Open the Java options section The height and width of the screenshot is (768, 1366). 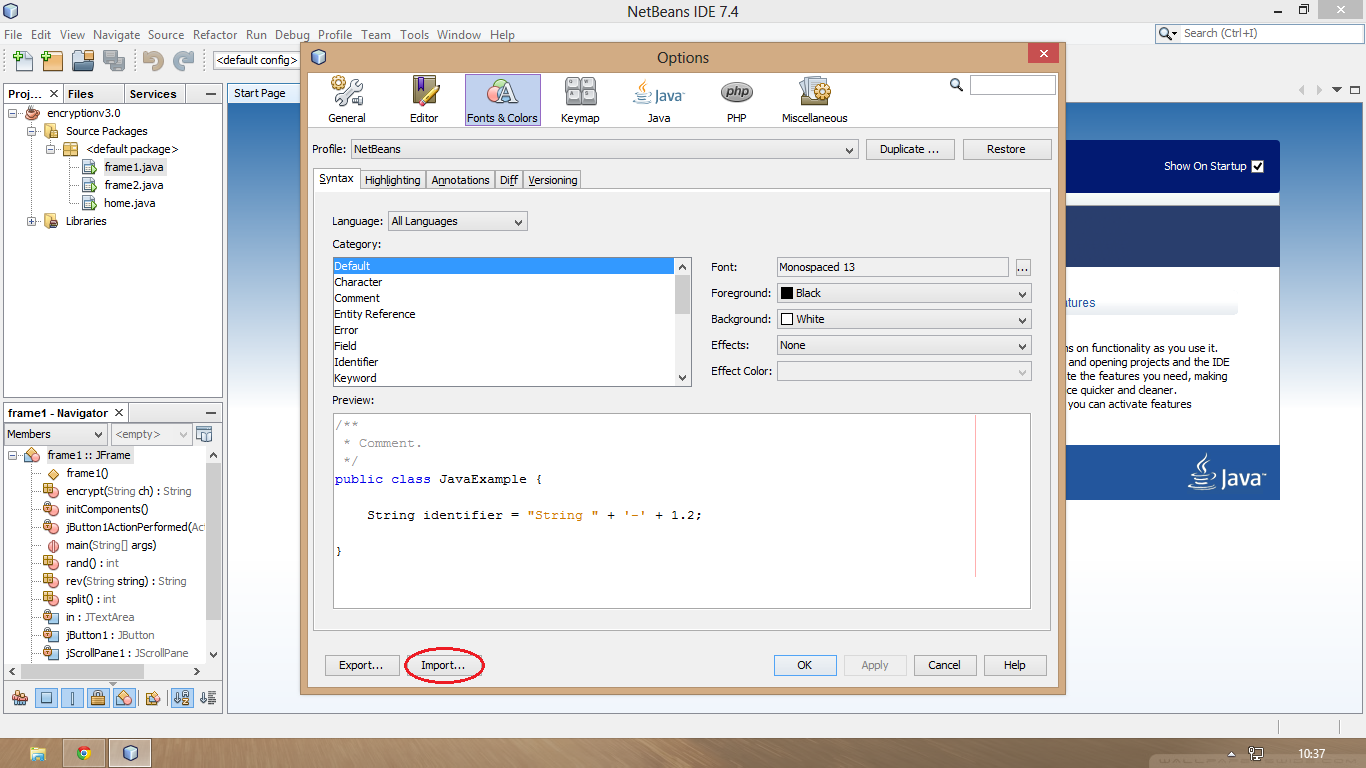point(658,98)
